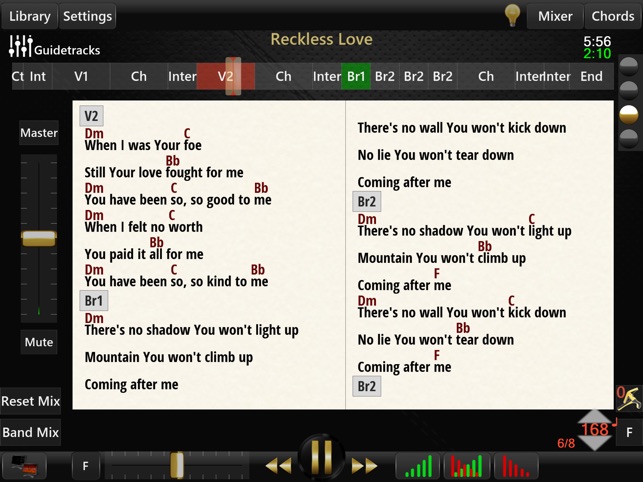
Task: Click the lyric line "When I was Your foe"
Action: [143, 145]
